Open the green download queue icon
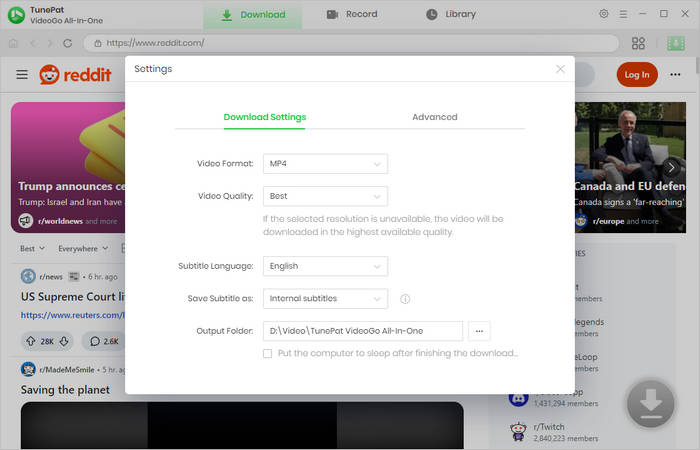This screenshot has width=700, height=450. [675, 43]
